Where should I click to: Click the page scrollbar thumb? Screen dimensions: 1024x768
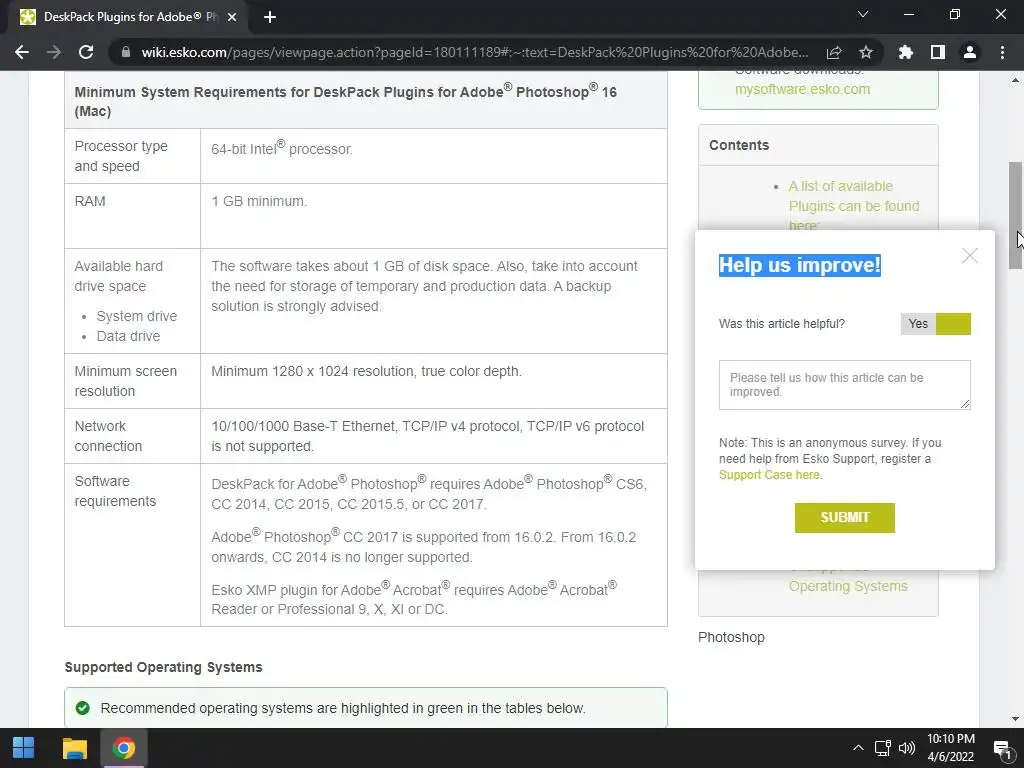(1015, 215)
